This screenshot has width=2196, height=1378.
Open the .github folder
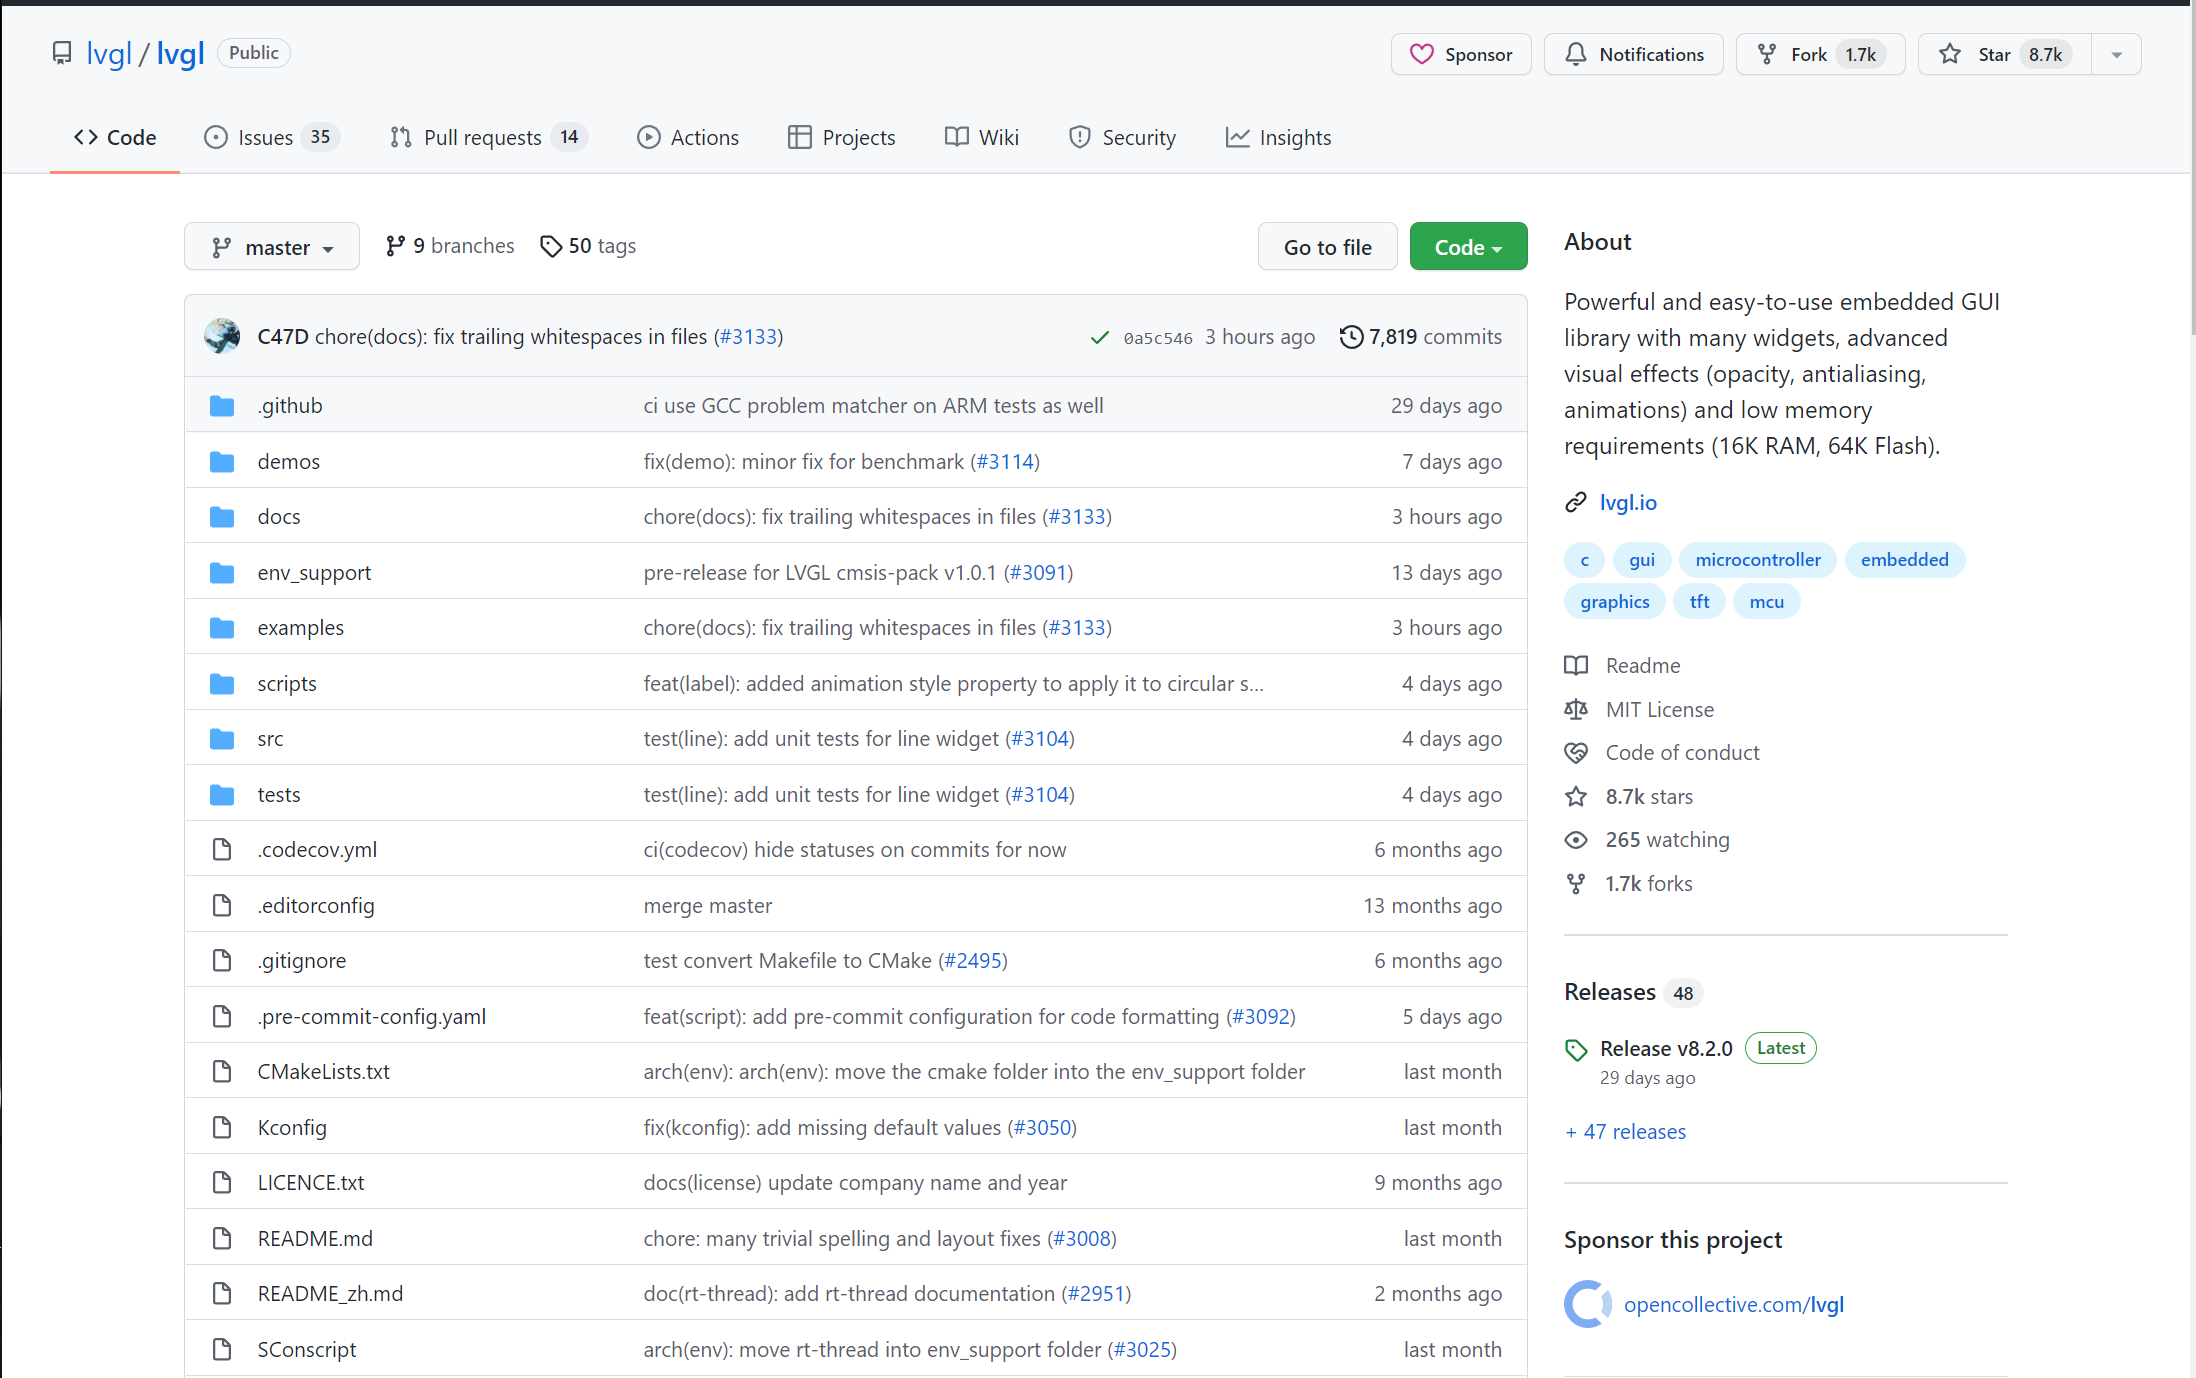pyautogui.click(x=290, y=405)
